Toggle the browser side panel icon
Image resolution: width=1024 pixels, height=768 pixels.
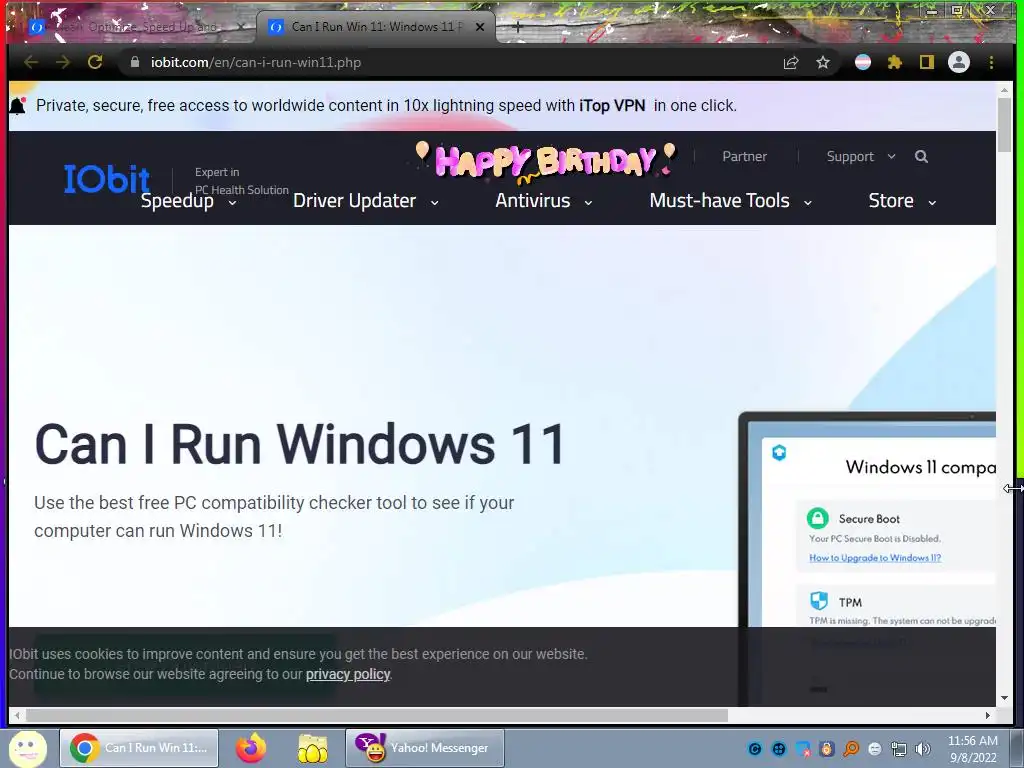tap(927, 62)
